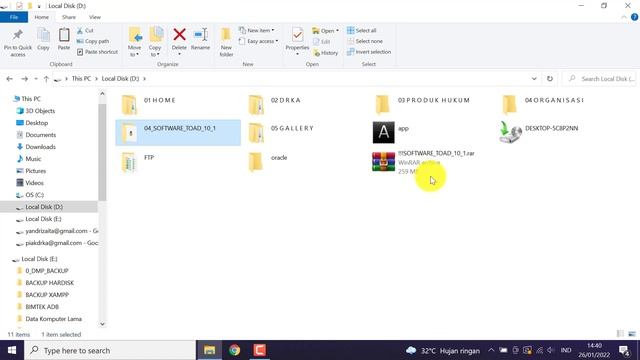Screen dimensions: 640x360
Task: Open the Copy to menu
Action: [155, 42]
